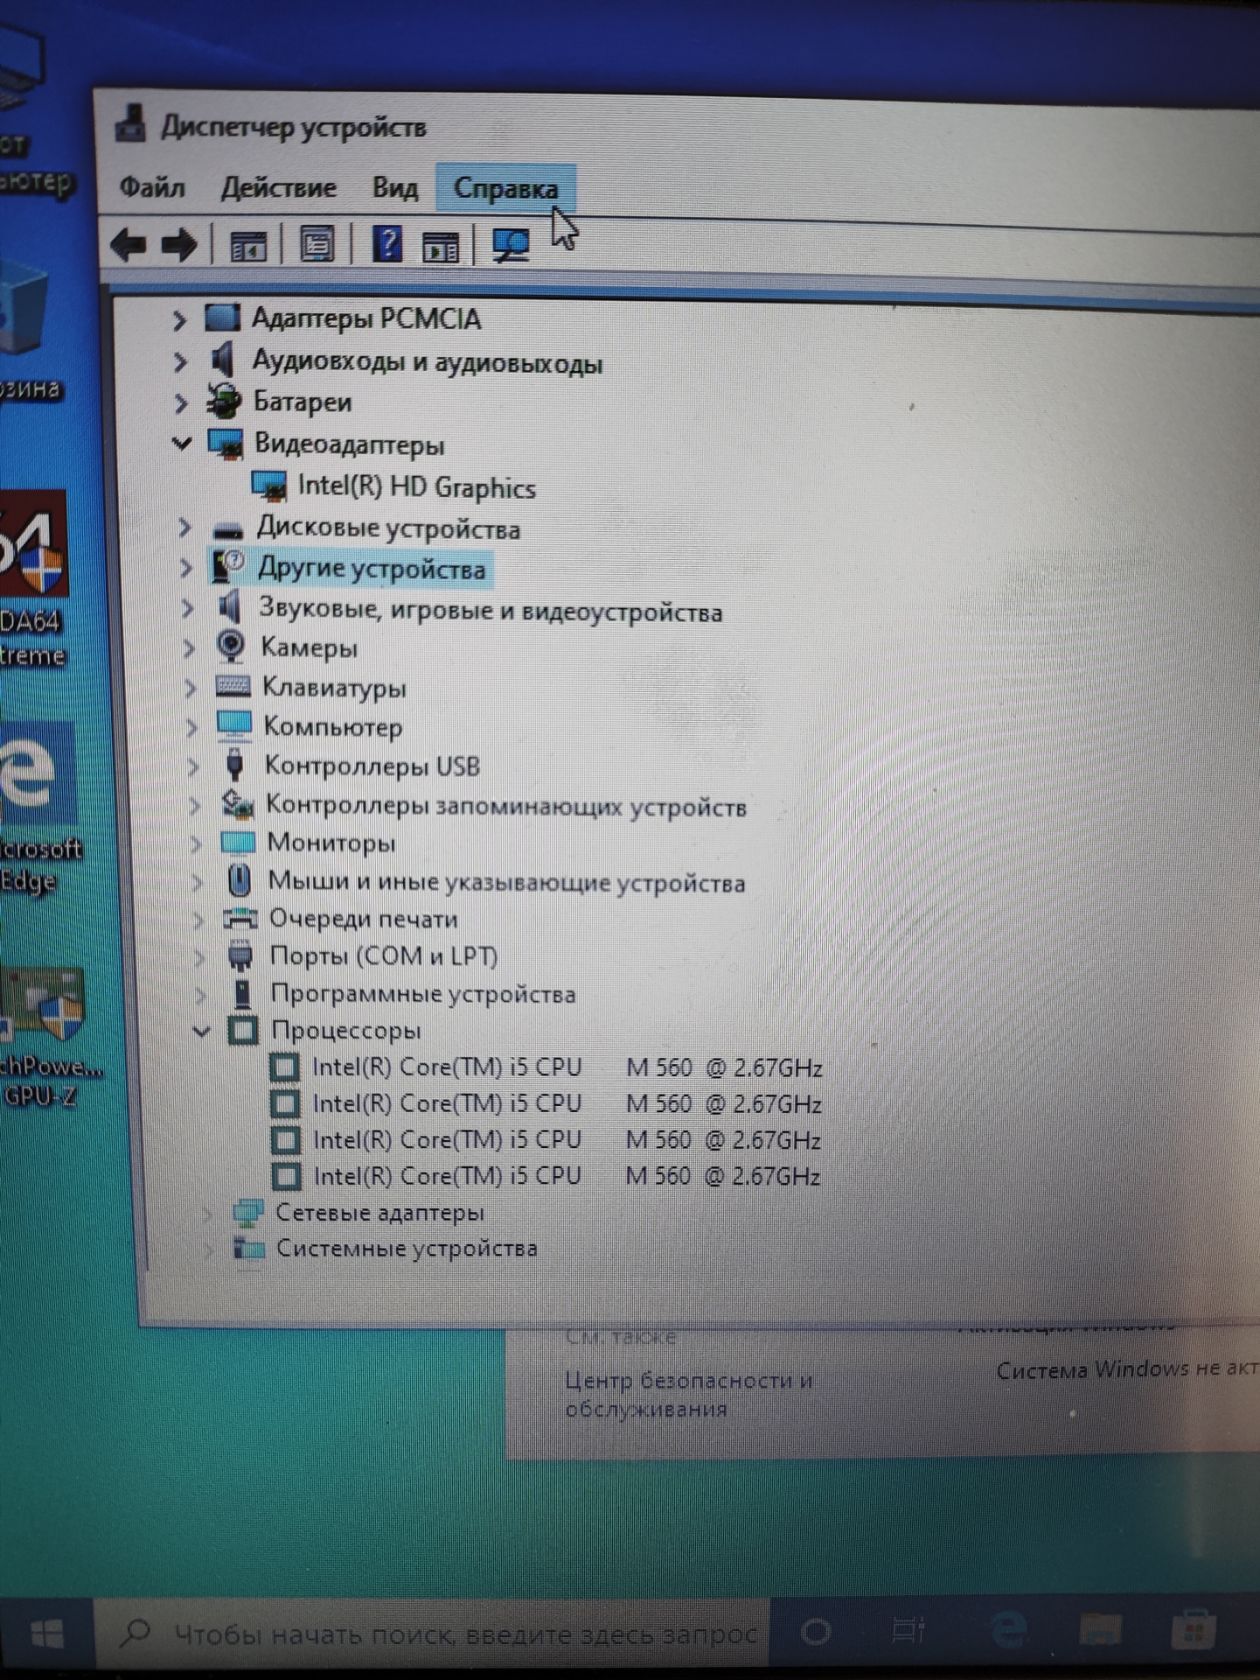The image size is (1260, 1680).
Task: Click the action pane toolbar icon
Action: click(440, 246)
